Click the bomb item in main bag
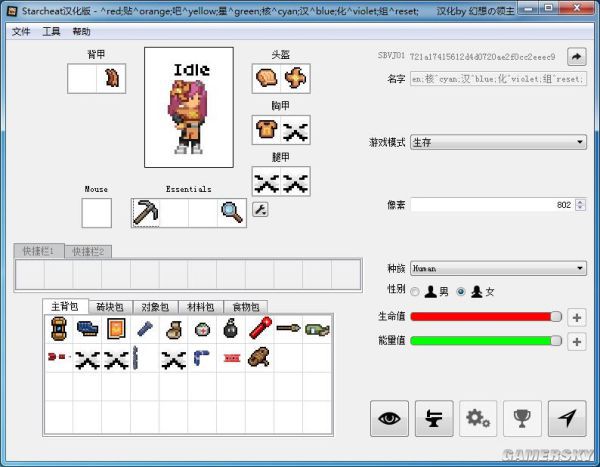The height and width of the screenshot is (467, 600). point(230,329)
